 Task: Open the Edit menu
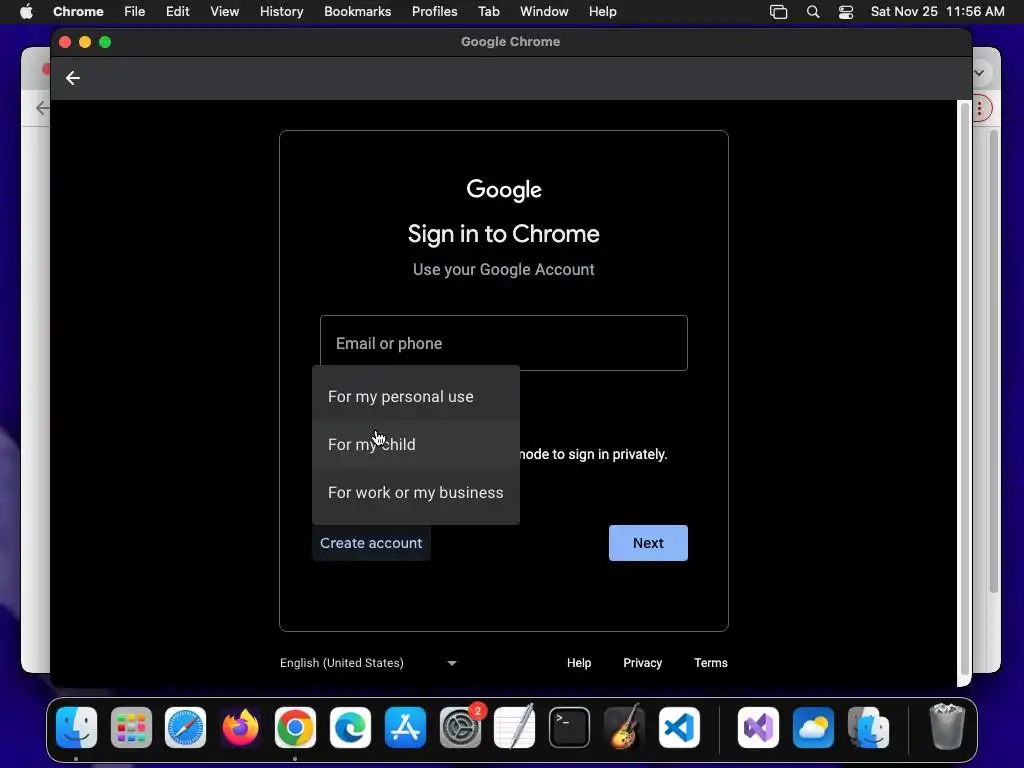[178, 12]
